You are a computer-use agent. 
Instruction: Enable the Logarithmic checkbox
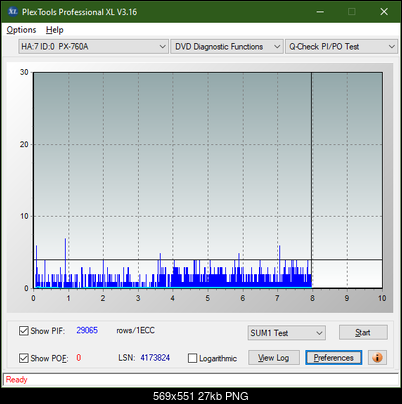click(x=192, y=358)
